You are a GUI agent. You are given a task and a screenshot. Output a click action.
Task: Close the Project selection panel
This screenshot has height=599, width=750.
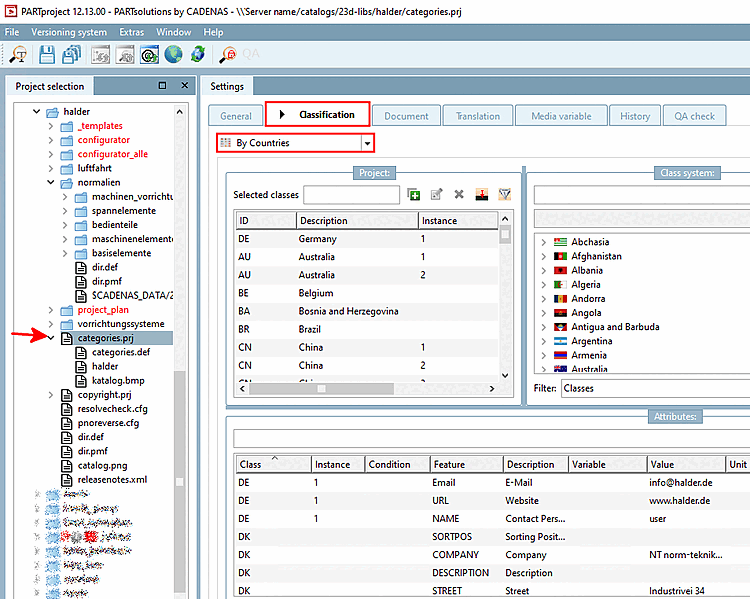(x=185, y=85)
